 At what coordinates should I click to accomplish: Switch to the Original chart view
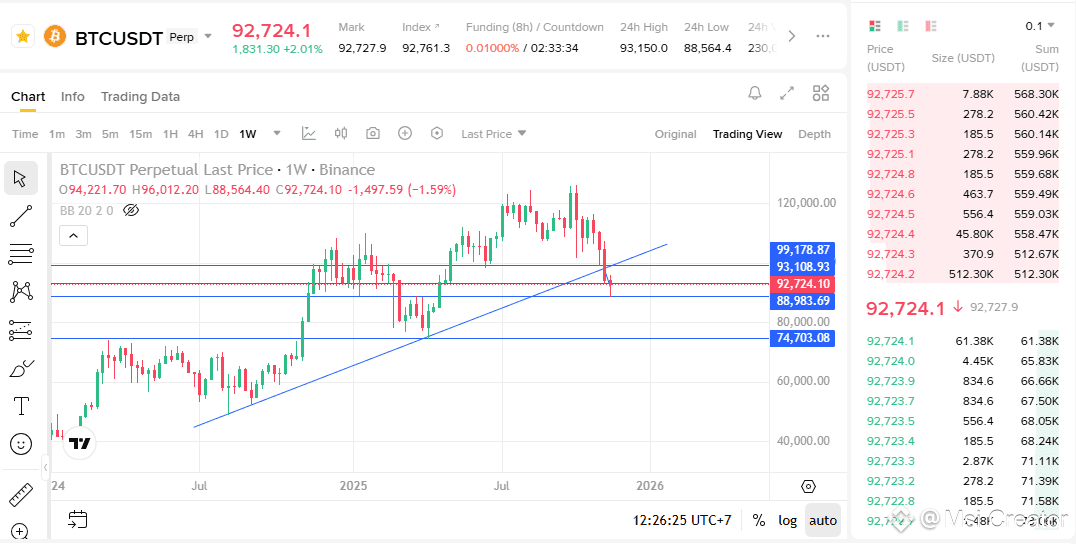click(x=675, y=134)
